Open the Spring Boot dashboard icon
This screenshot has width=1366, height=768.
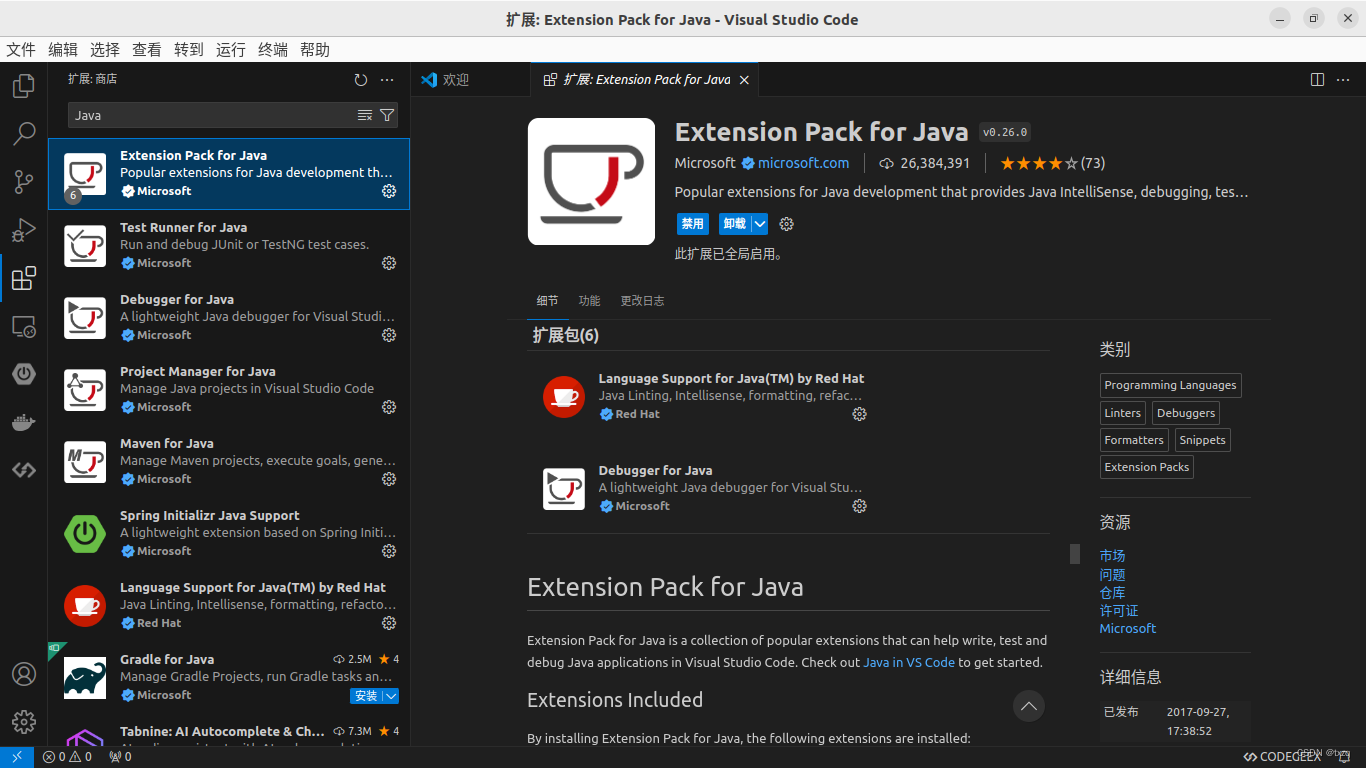coord(24,374)
